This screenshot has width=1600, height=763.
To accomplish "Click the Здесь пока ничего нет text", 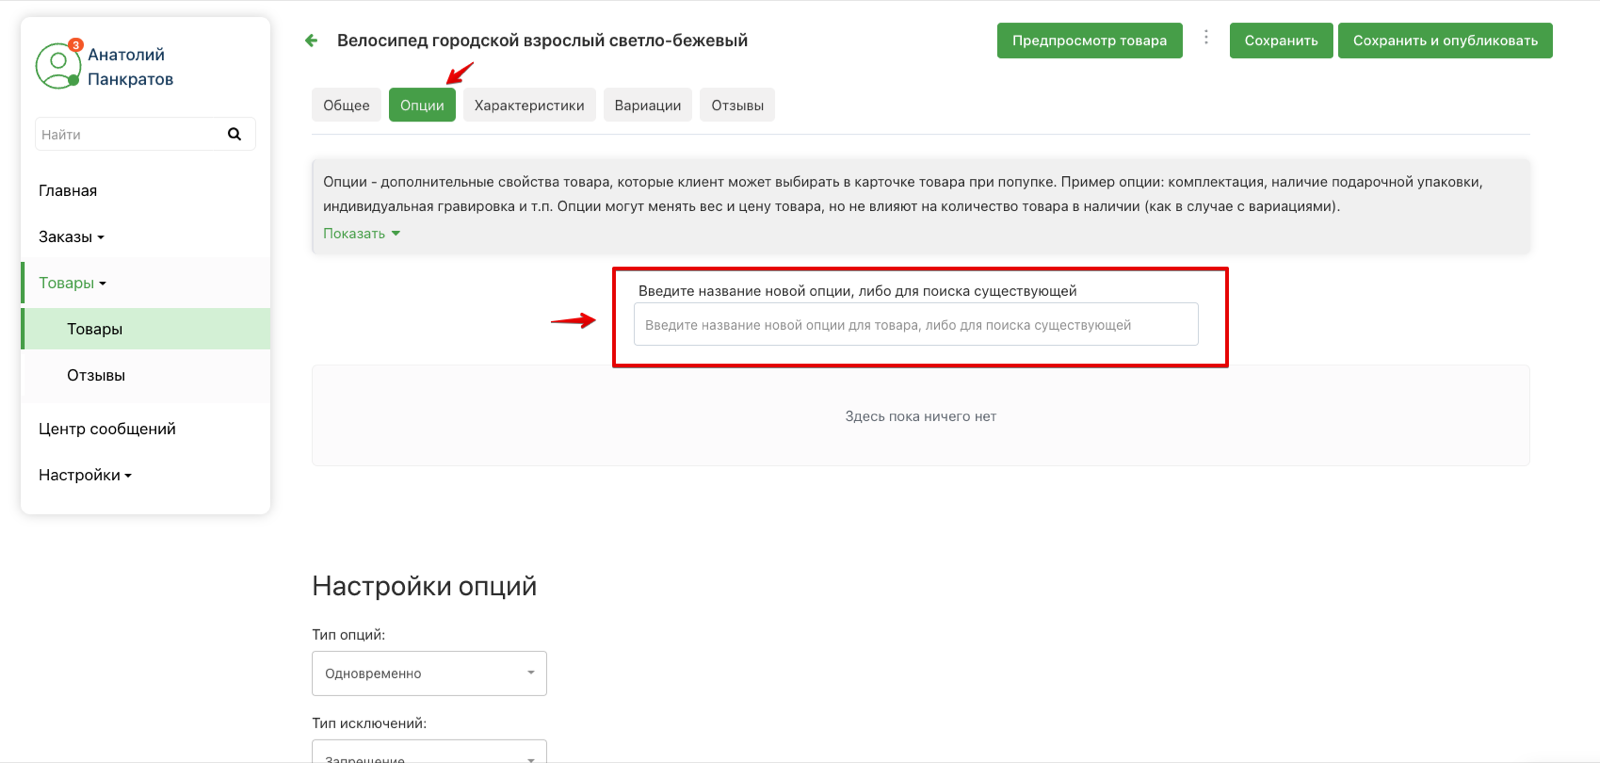I will 921,416.
